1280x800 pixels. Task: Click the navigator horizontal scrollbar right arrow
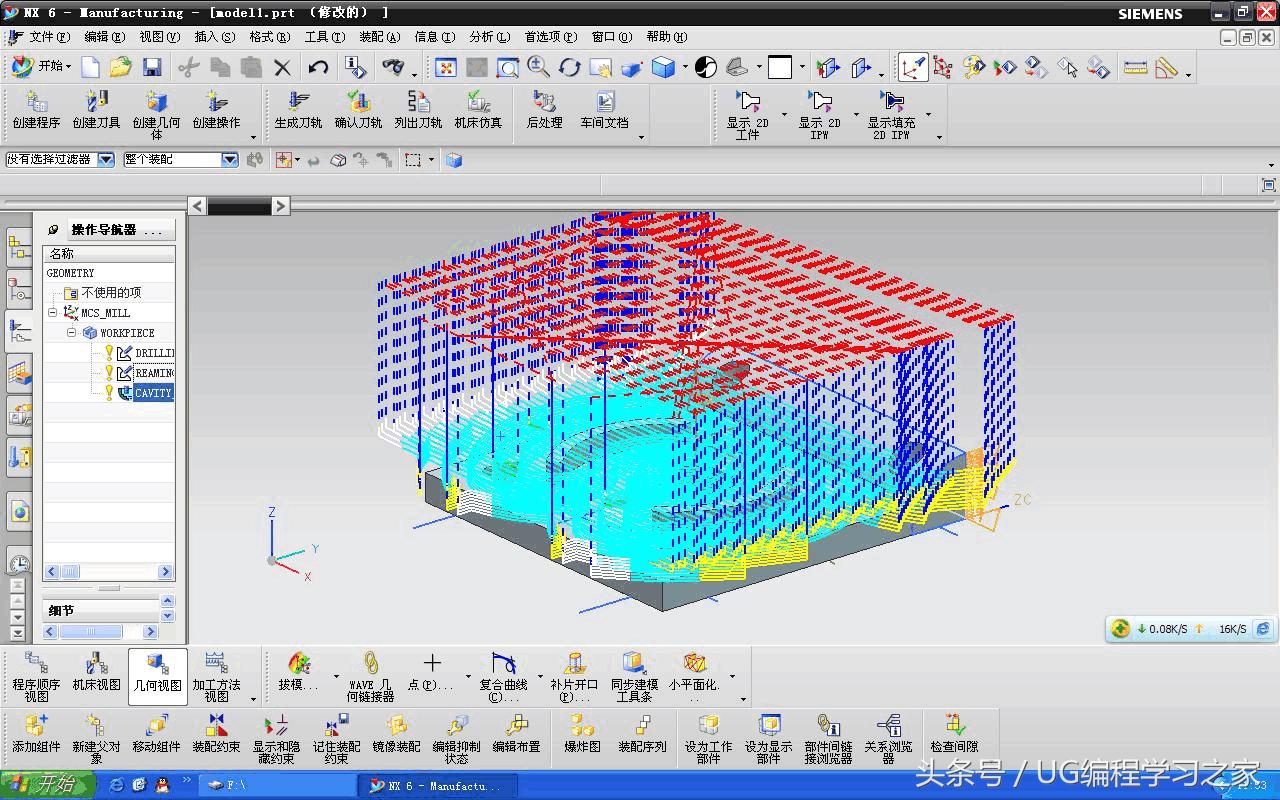[165, 572]
